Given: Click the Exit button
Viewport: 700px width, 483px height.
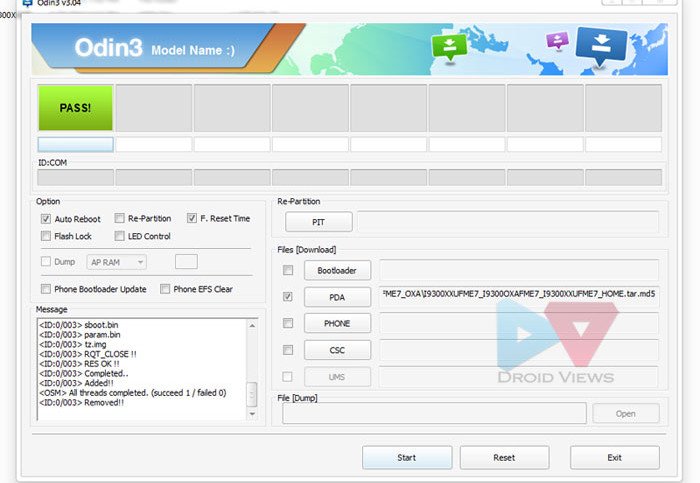Looking at the screenshot, I should pyautogui.click(x=614, y=458).
